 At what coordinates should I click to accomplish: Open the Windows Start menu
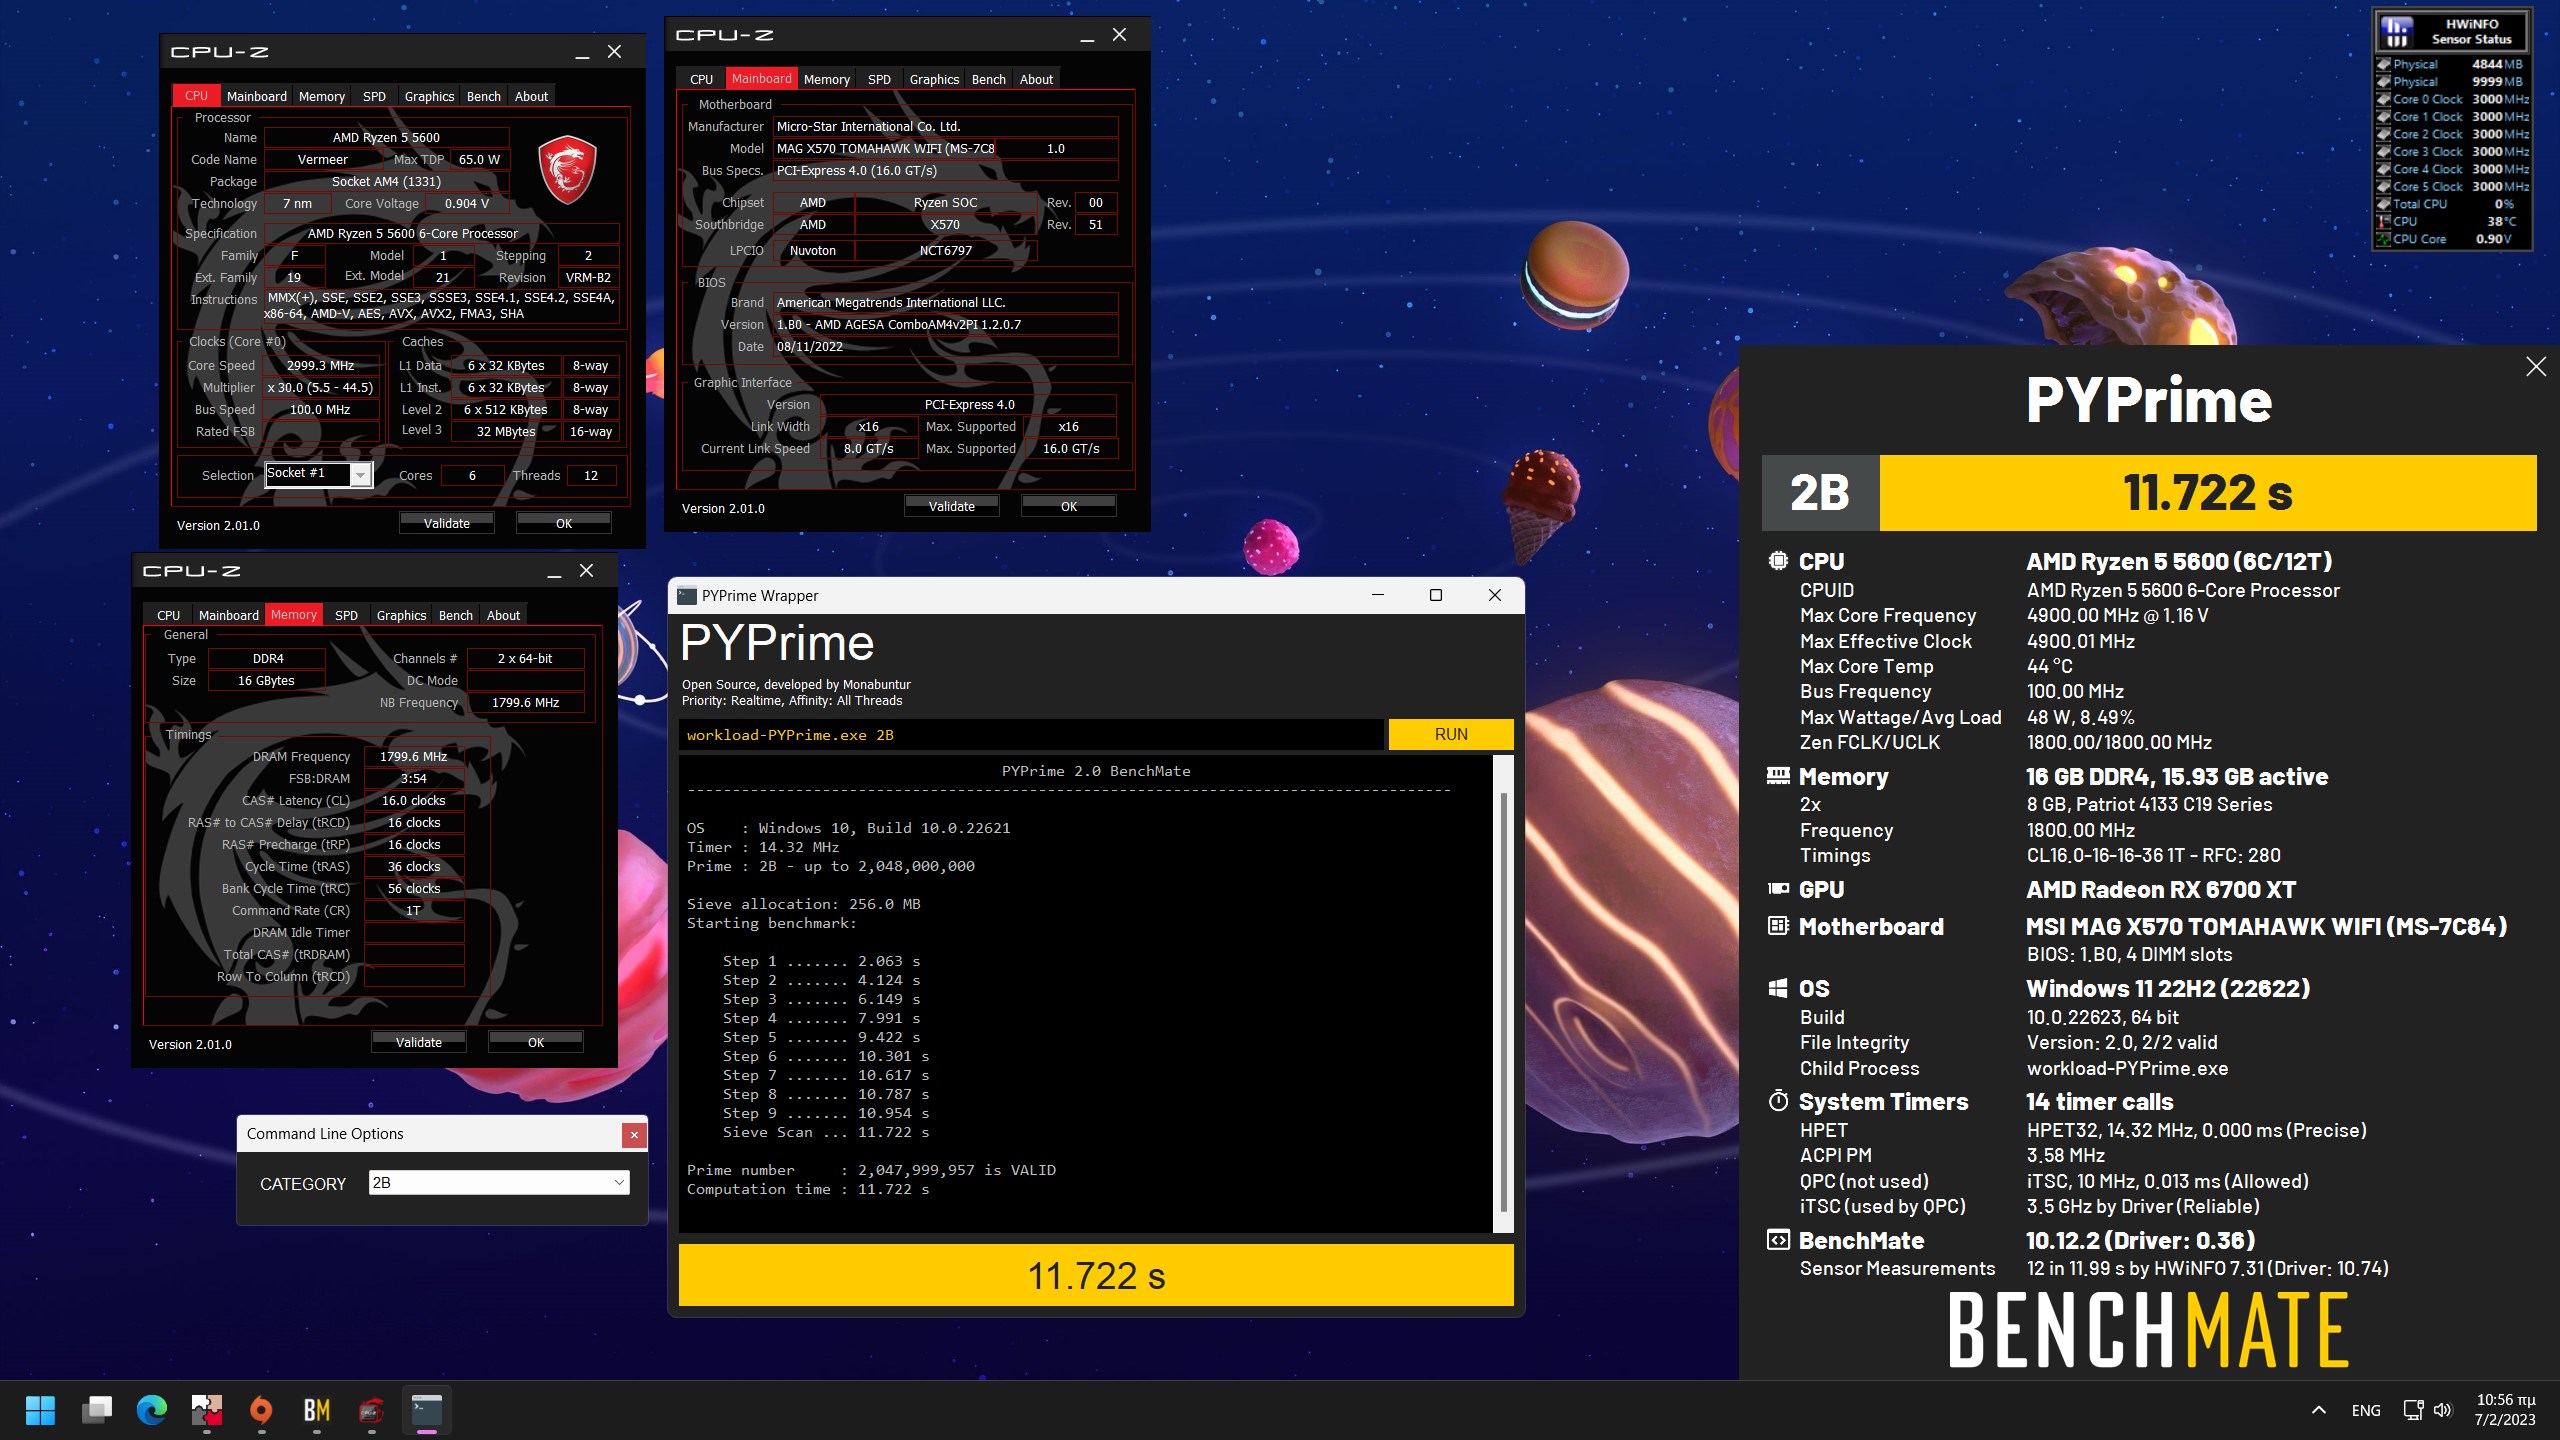pyautogui.click(x=41, y=1410)
